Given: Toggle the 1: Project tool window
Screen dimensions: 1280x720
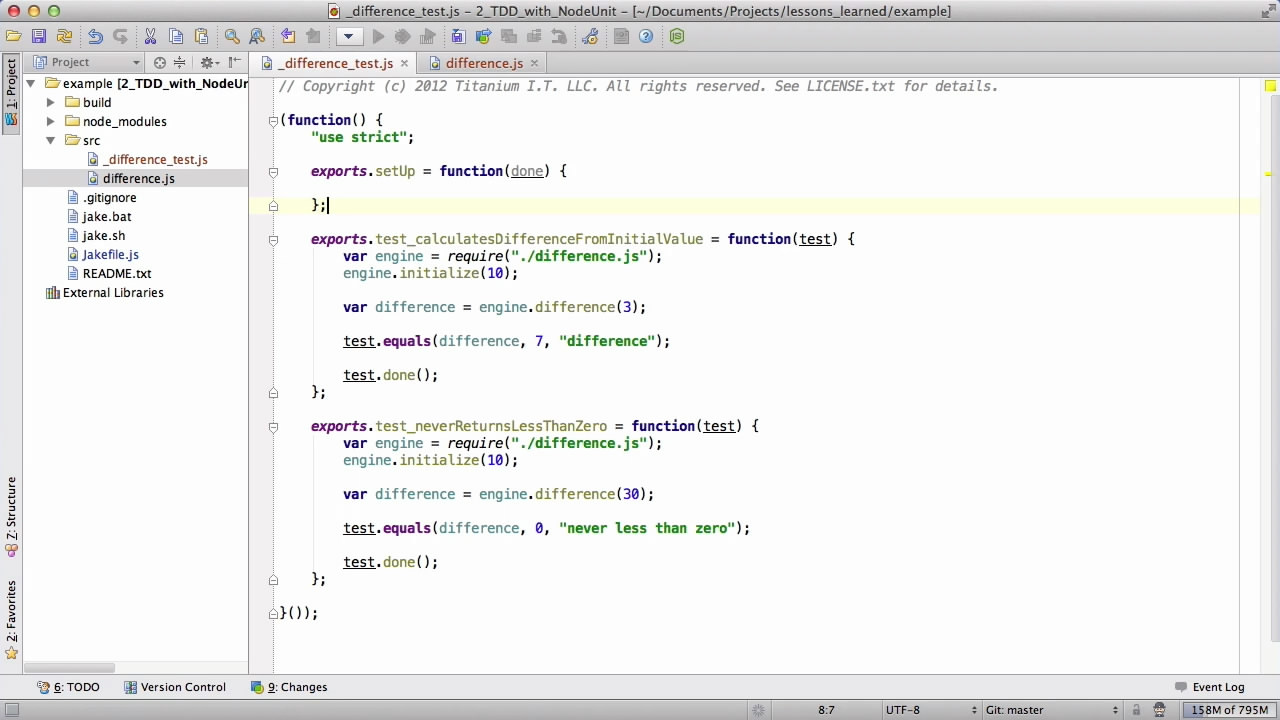Looking at the screenshot, I should (11, 92).
